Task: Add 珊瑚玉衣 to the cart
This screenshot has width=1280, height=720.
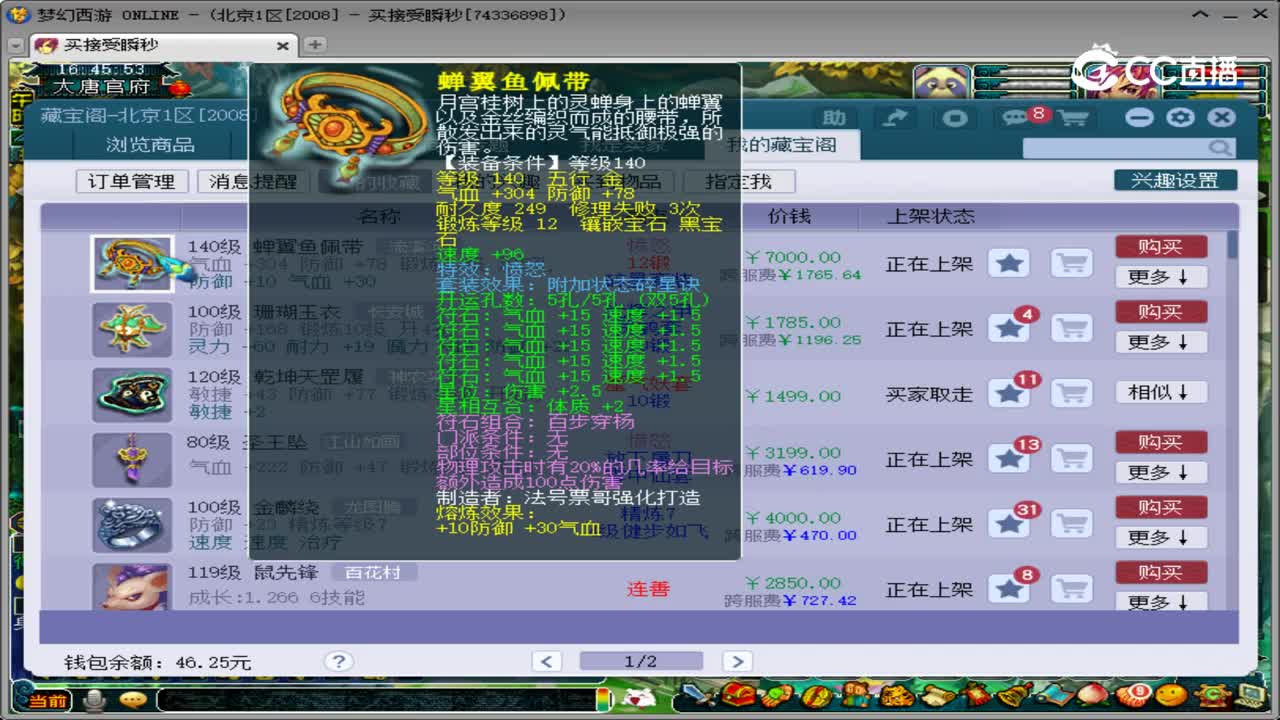Action: [1071, 328]
